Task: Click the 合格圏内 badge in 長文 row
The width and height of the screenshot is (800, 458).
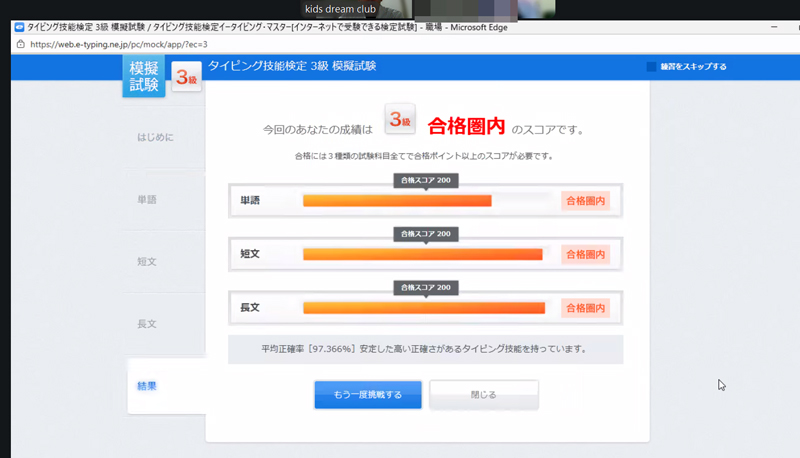Action: point(585,308)
